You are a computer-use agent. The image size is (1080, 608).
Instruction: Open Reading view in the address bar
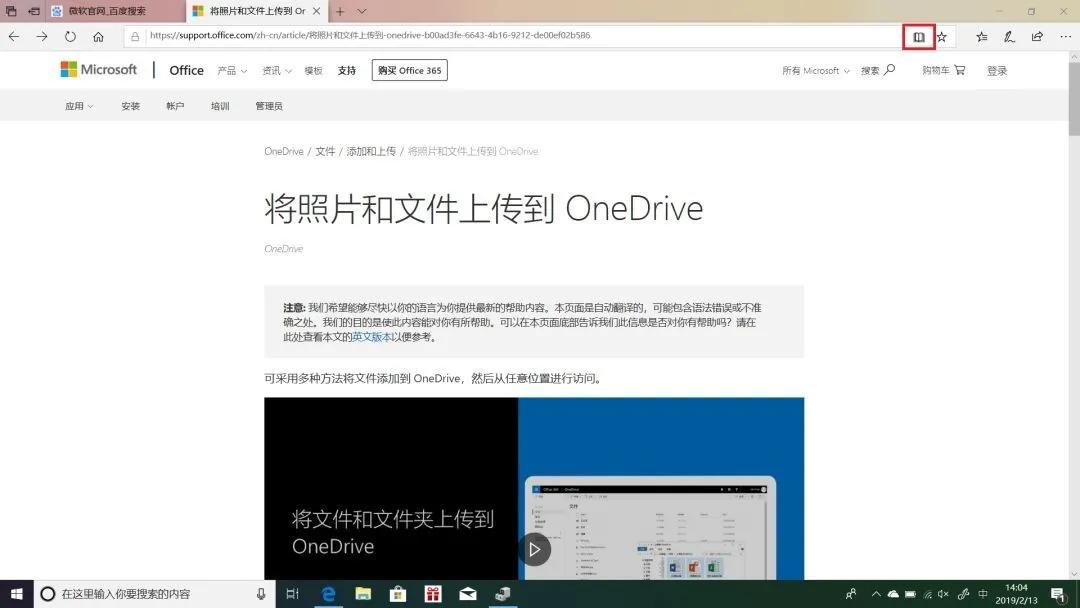[x=918, y=36]
